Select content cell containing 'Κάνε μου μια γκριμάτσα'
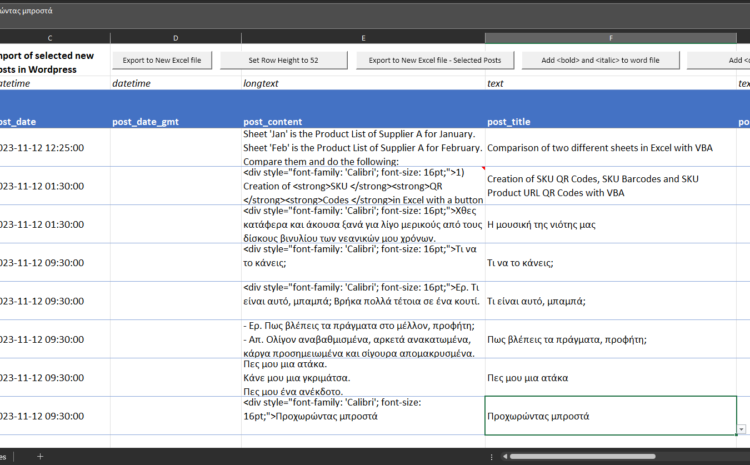The image size is (750, 465). [x=363, y=377]
